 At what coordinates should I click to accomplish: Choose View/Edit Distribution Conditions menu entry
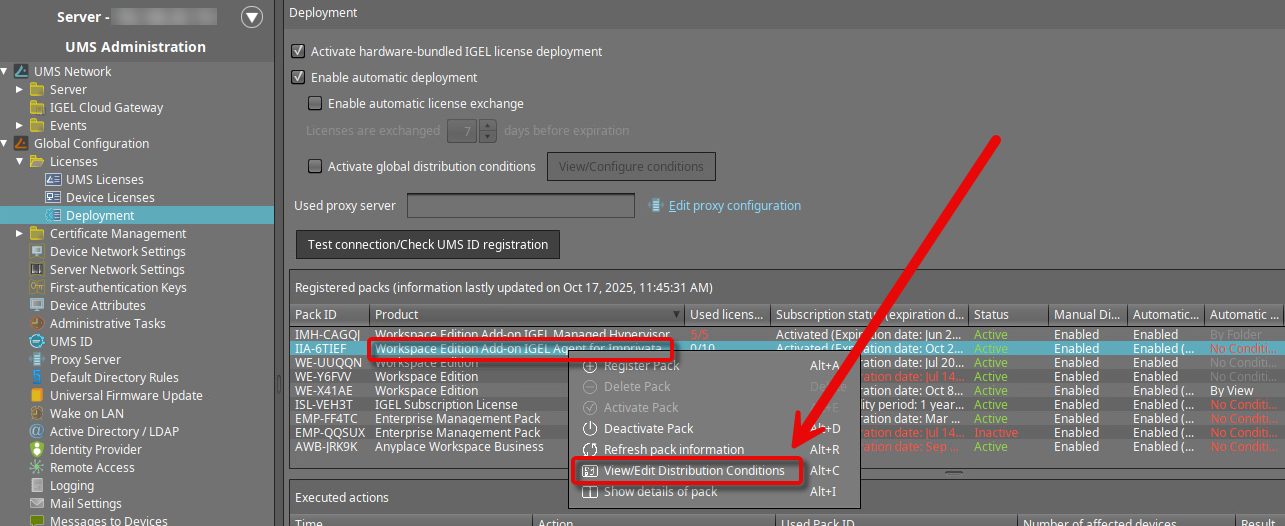[693, 471]
